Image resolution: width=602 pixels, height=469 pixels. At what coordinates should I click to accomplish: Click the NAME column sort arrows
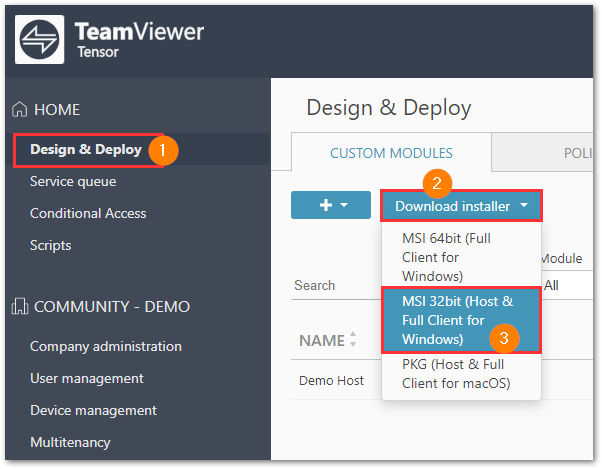tap(353, 339)
